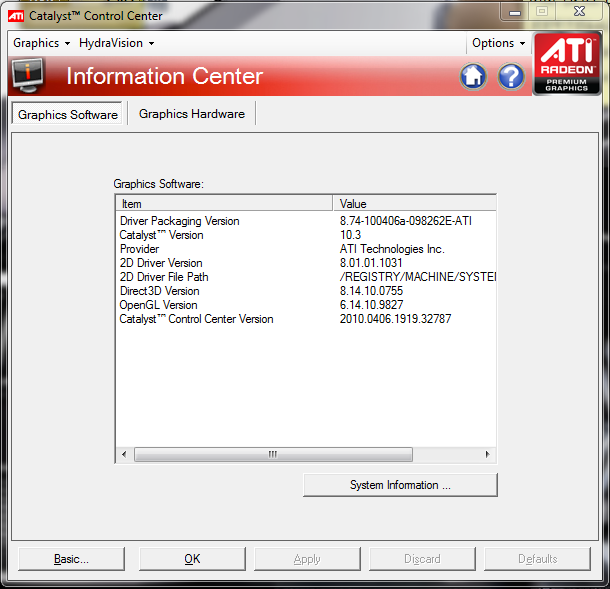Screen dimensions: 610x589
Task: Close the Catalyst Control Center window
Action: [x=579, y=11]
